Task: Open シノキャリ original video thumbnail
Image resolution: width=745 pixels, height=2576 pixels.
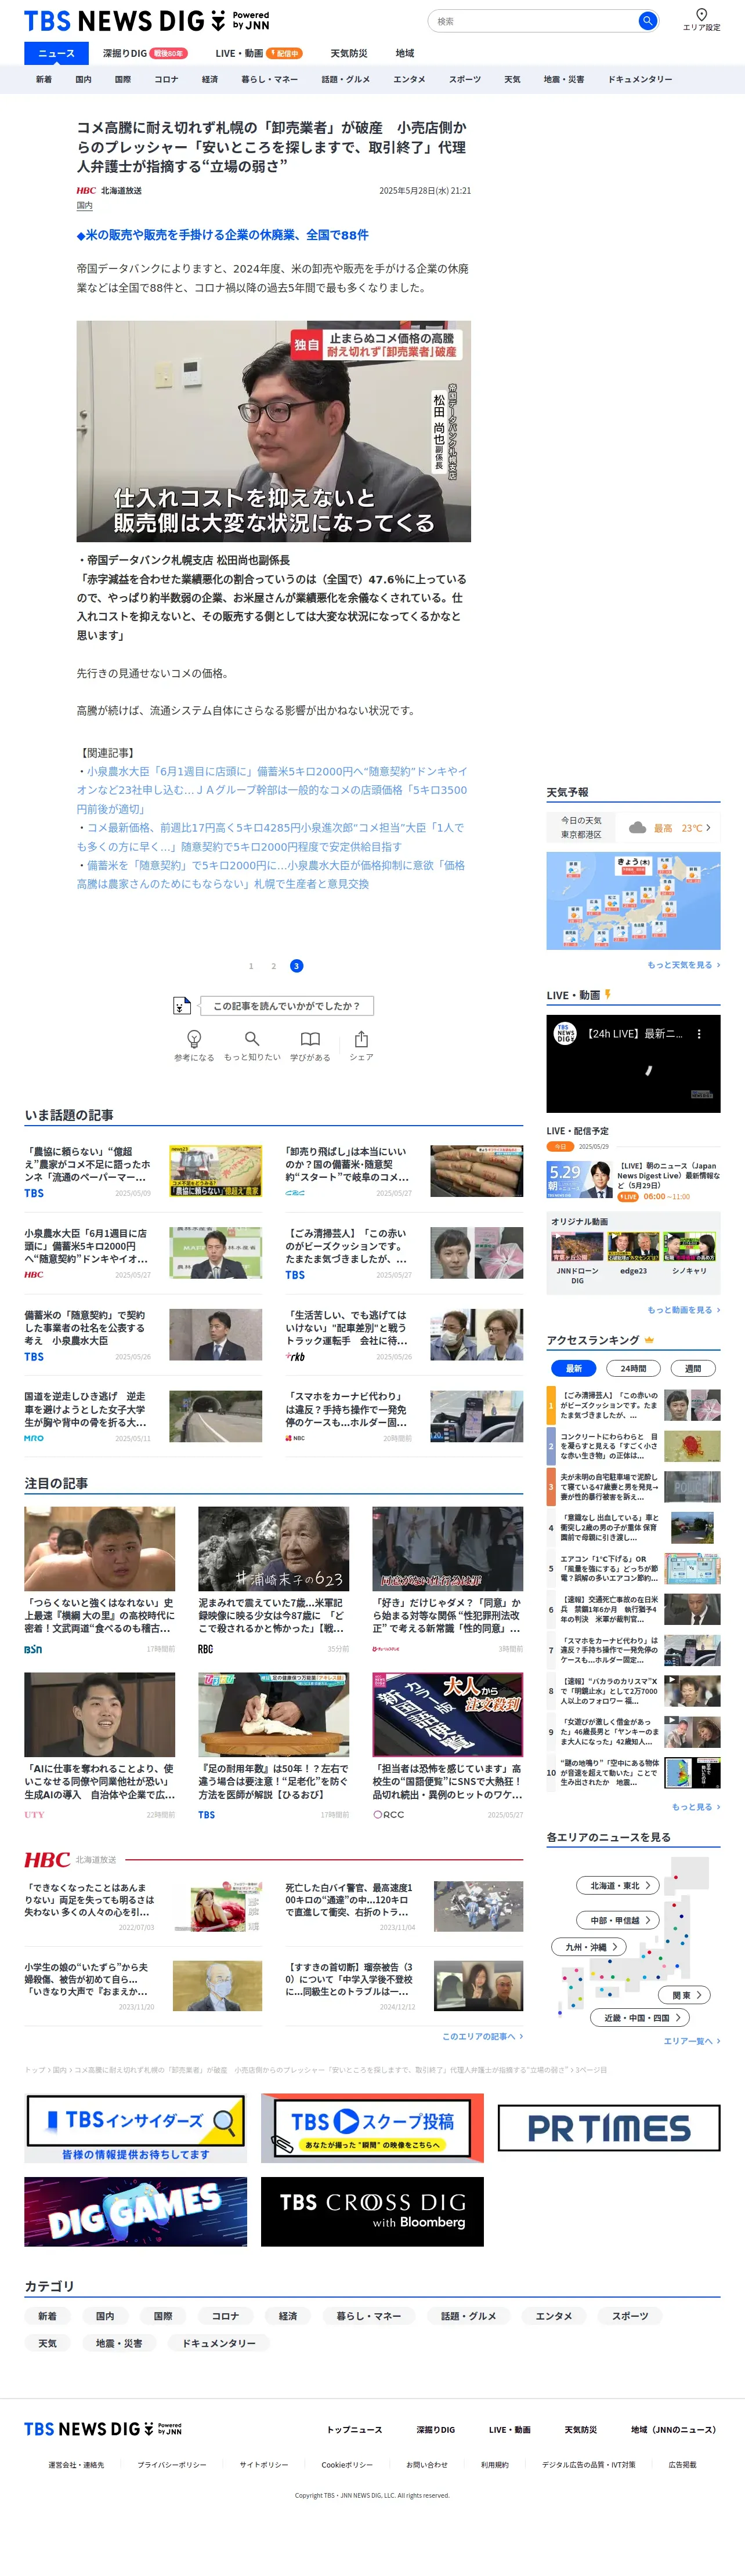Action: click(690, 1247)
